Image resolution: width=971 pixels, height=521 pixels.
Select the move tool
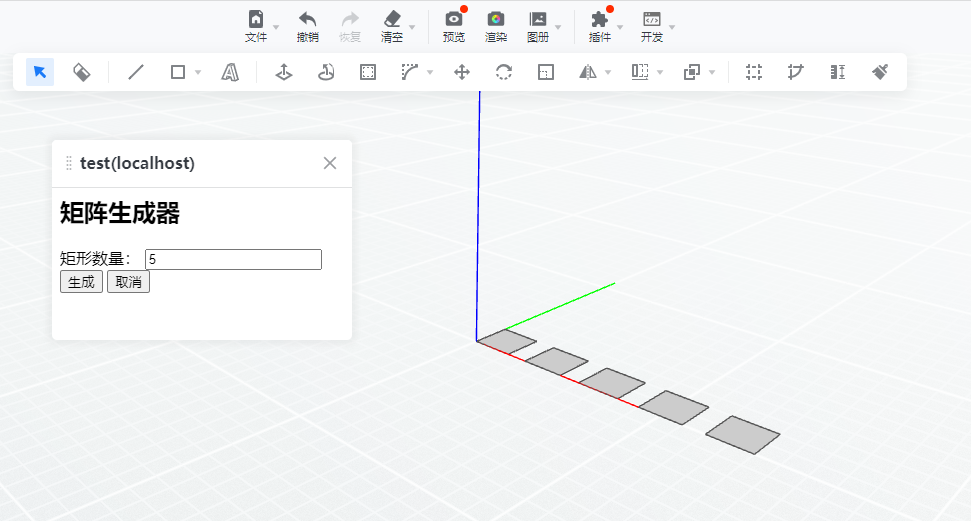[x=462, y=72]
